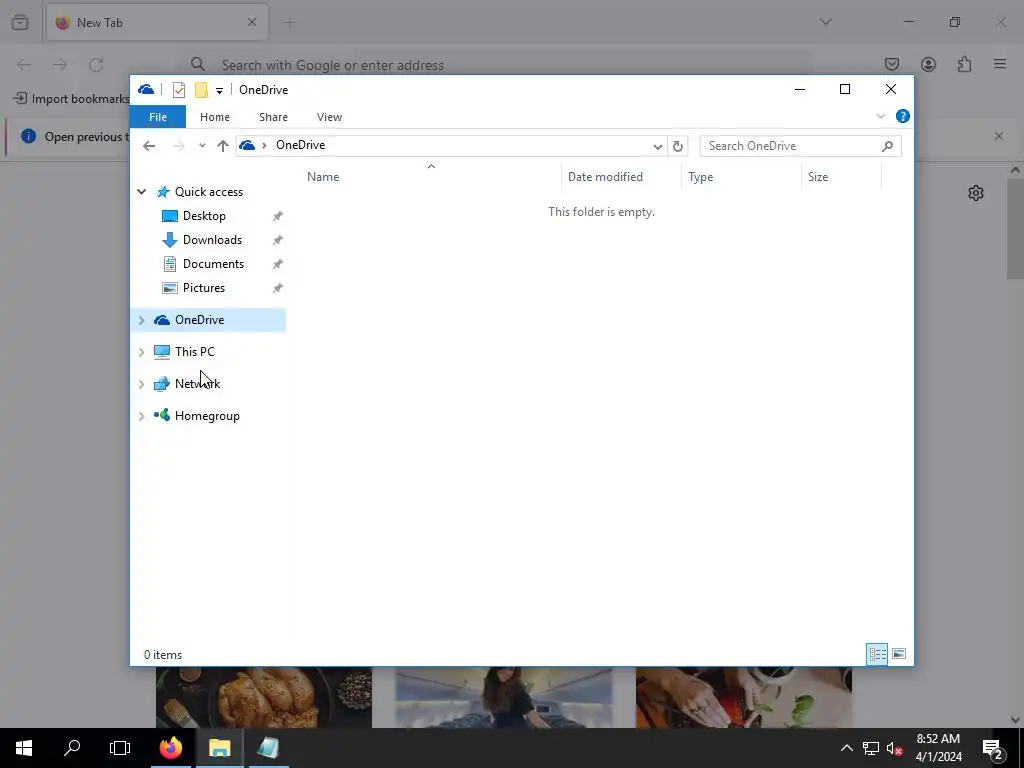Open the Home ribbon tab
The image size is (1024, 768).
point(215,117)
